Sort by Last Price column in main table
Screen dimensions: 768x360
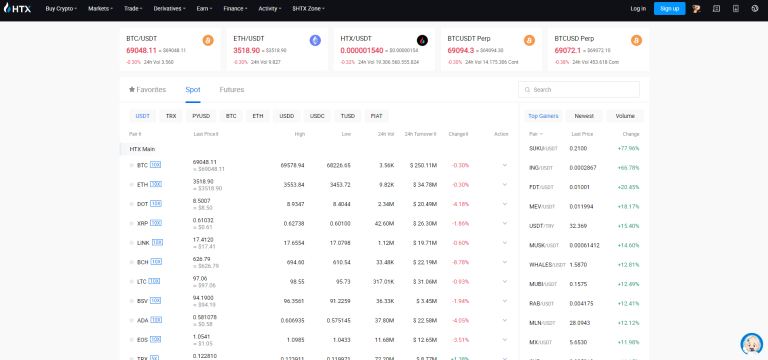[206, 134]
